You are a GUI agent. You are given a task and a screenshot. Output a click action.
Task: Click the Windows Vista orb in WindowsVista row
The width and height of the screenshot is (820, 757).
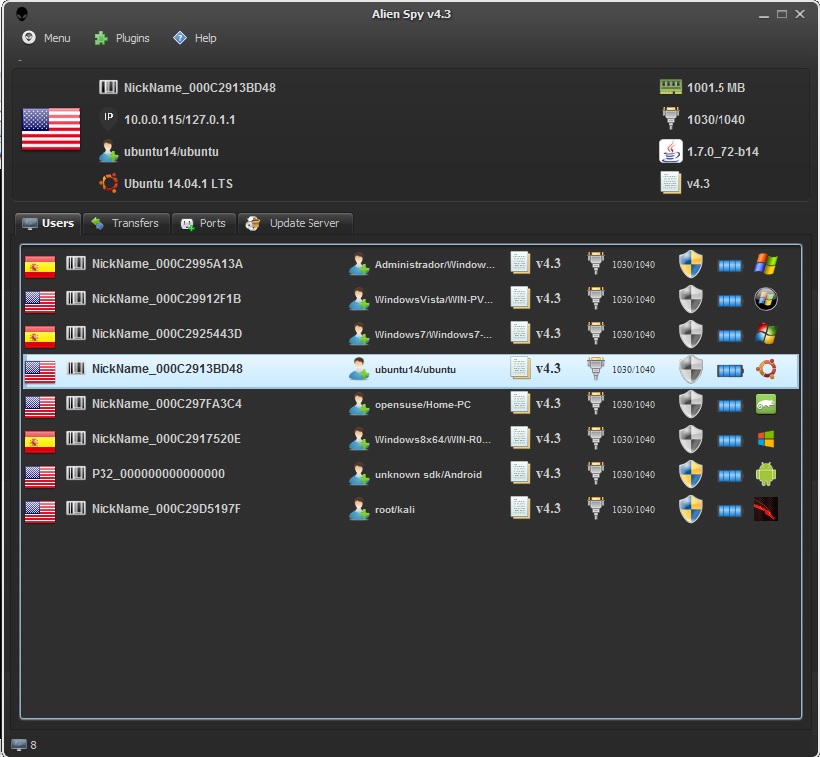coord(766,299)
